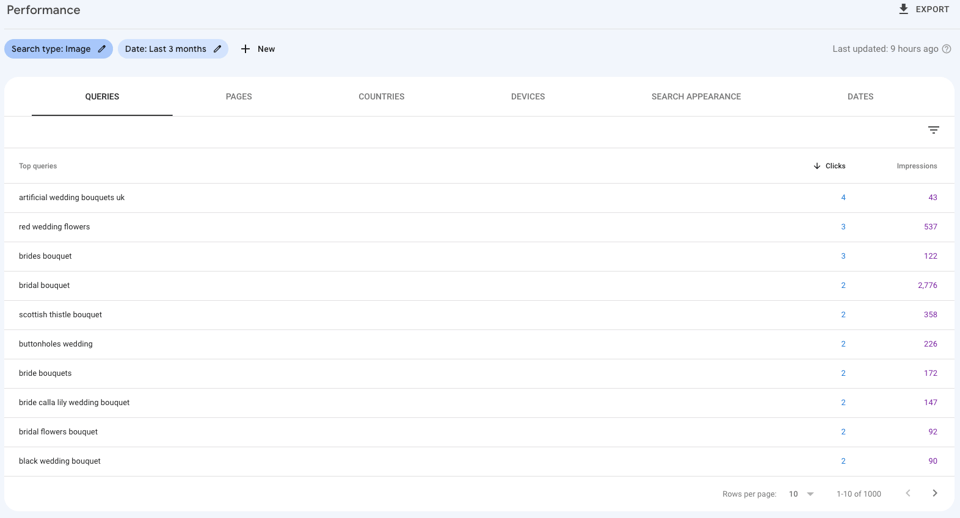
Task: Go to next page of results
Action: click(935, 494)
